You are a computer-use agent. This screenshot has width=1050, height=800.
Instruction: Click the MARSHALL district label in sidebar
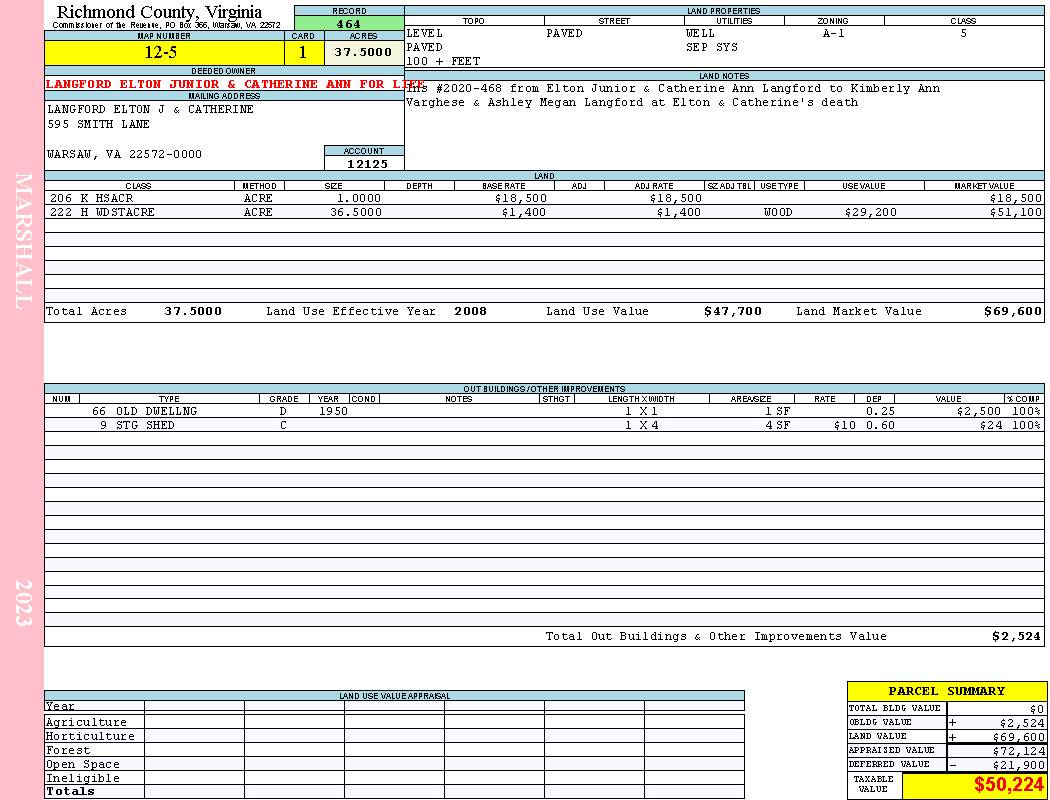[x=23, y=241]
